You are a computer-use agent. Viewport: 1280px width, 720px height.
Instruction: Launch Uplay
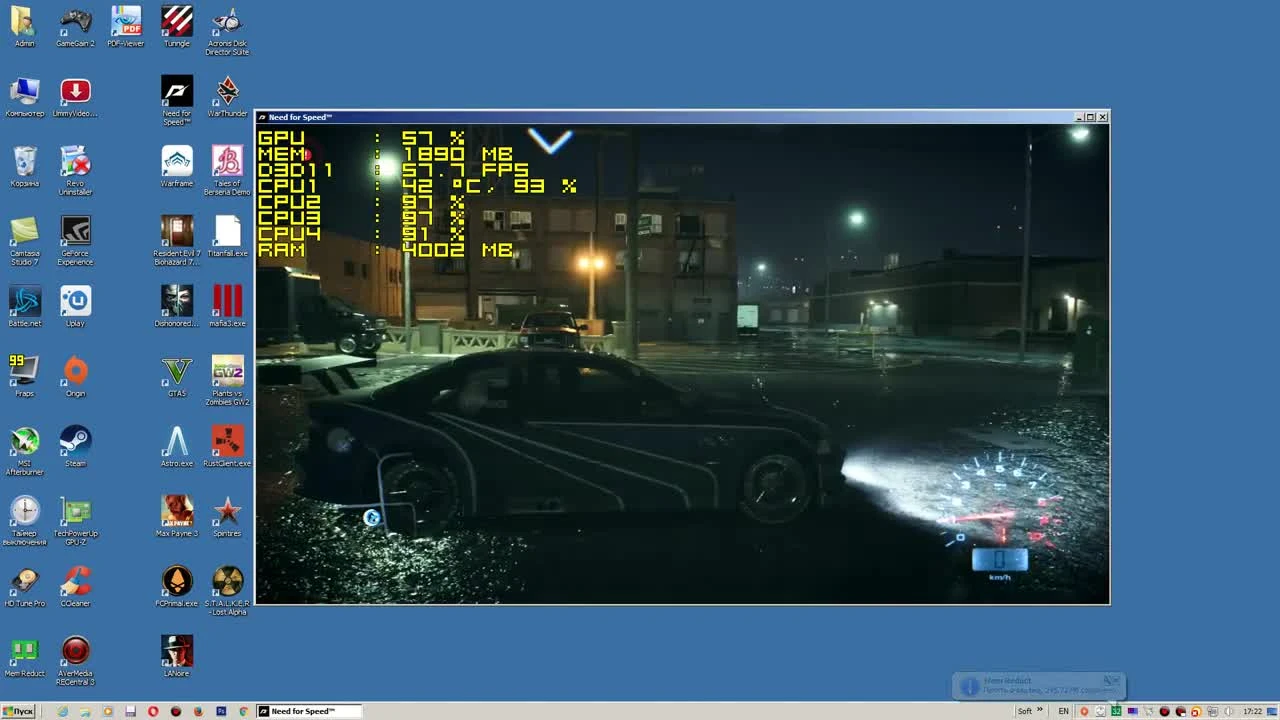click(x=75, y=300)
